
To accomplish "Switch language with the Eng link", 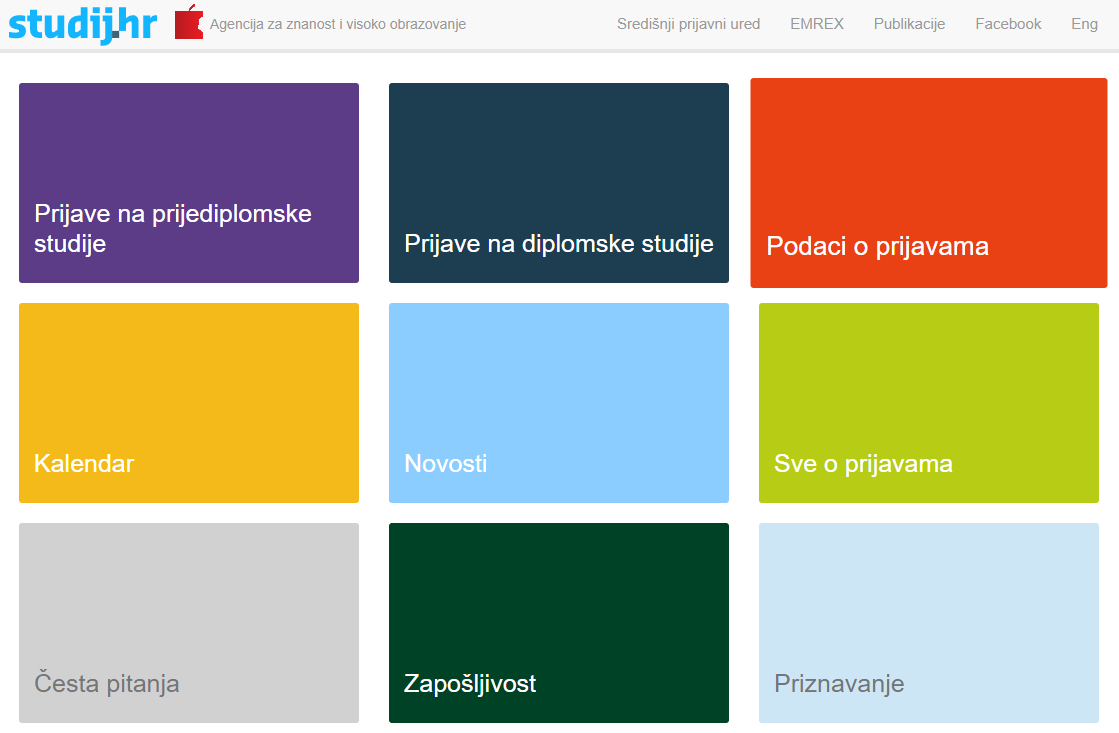I will [1084, 24].
